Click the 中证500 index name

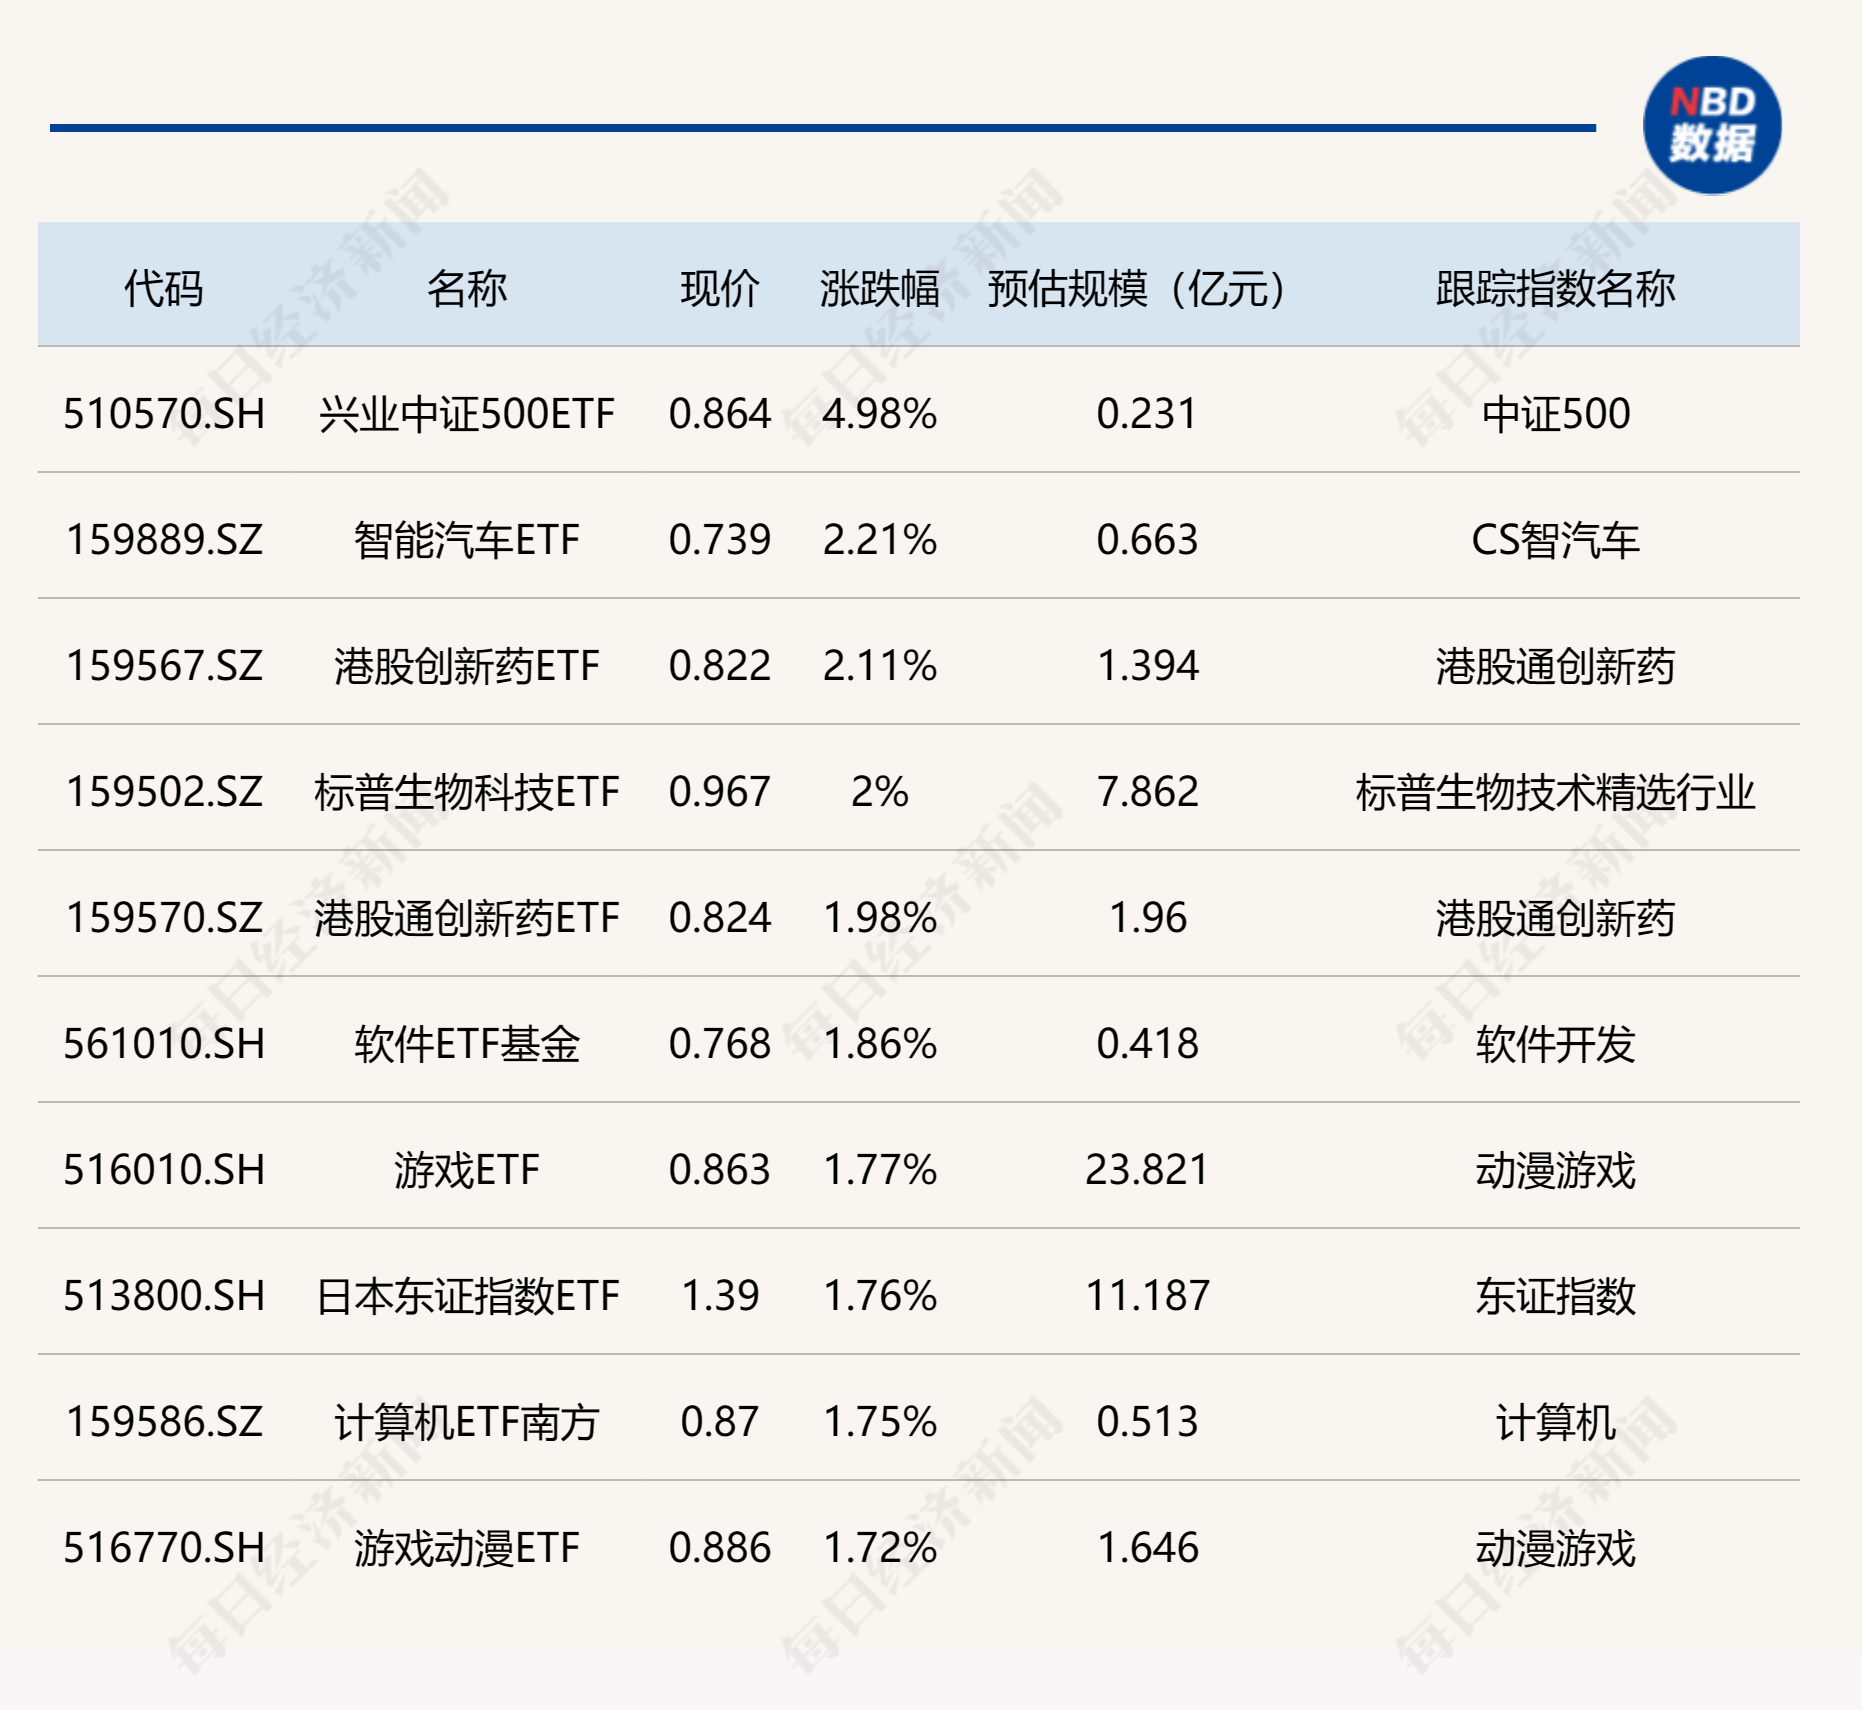pyautogui.click(x=1556, y=414)
